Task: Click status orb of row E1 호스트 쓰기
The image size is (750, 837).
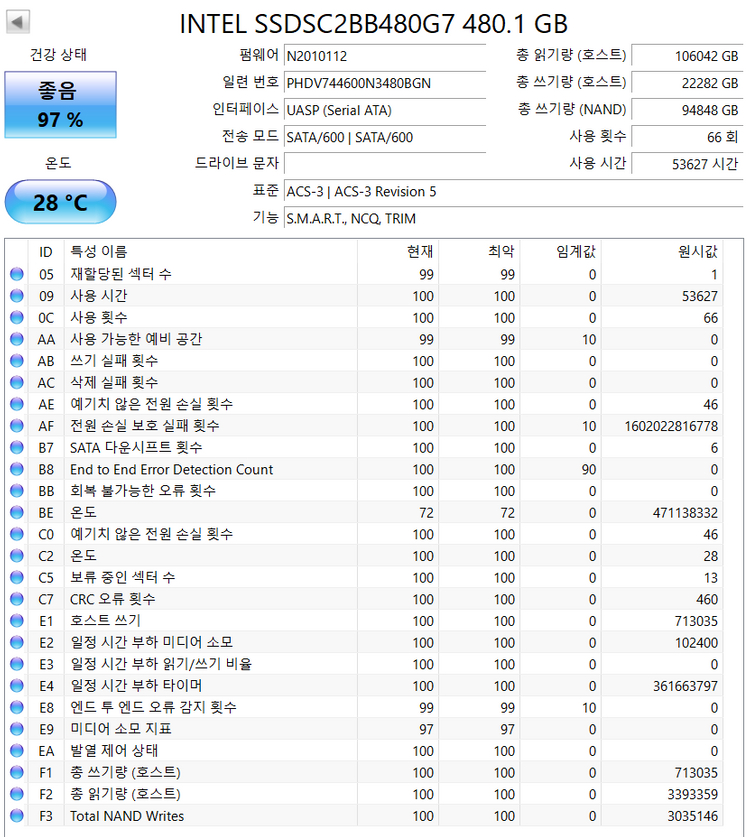Action: [17, 621]
